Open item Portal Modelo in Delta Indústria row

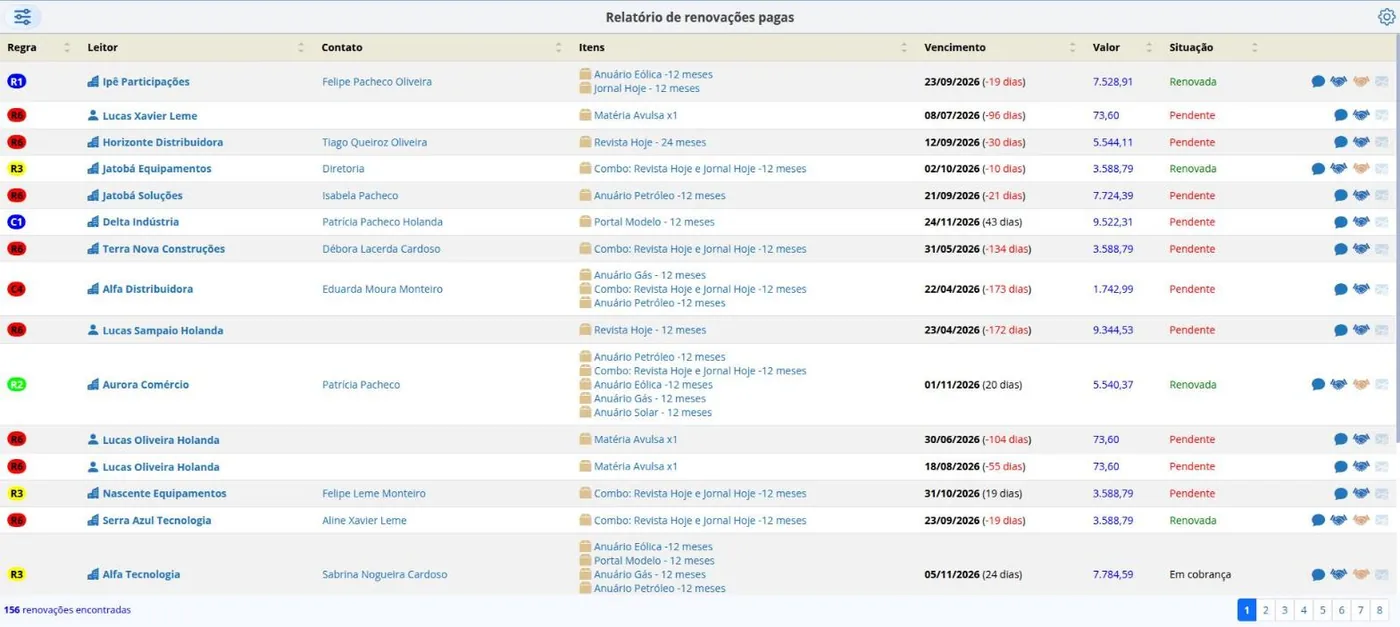coord(654,222)
